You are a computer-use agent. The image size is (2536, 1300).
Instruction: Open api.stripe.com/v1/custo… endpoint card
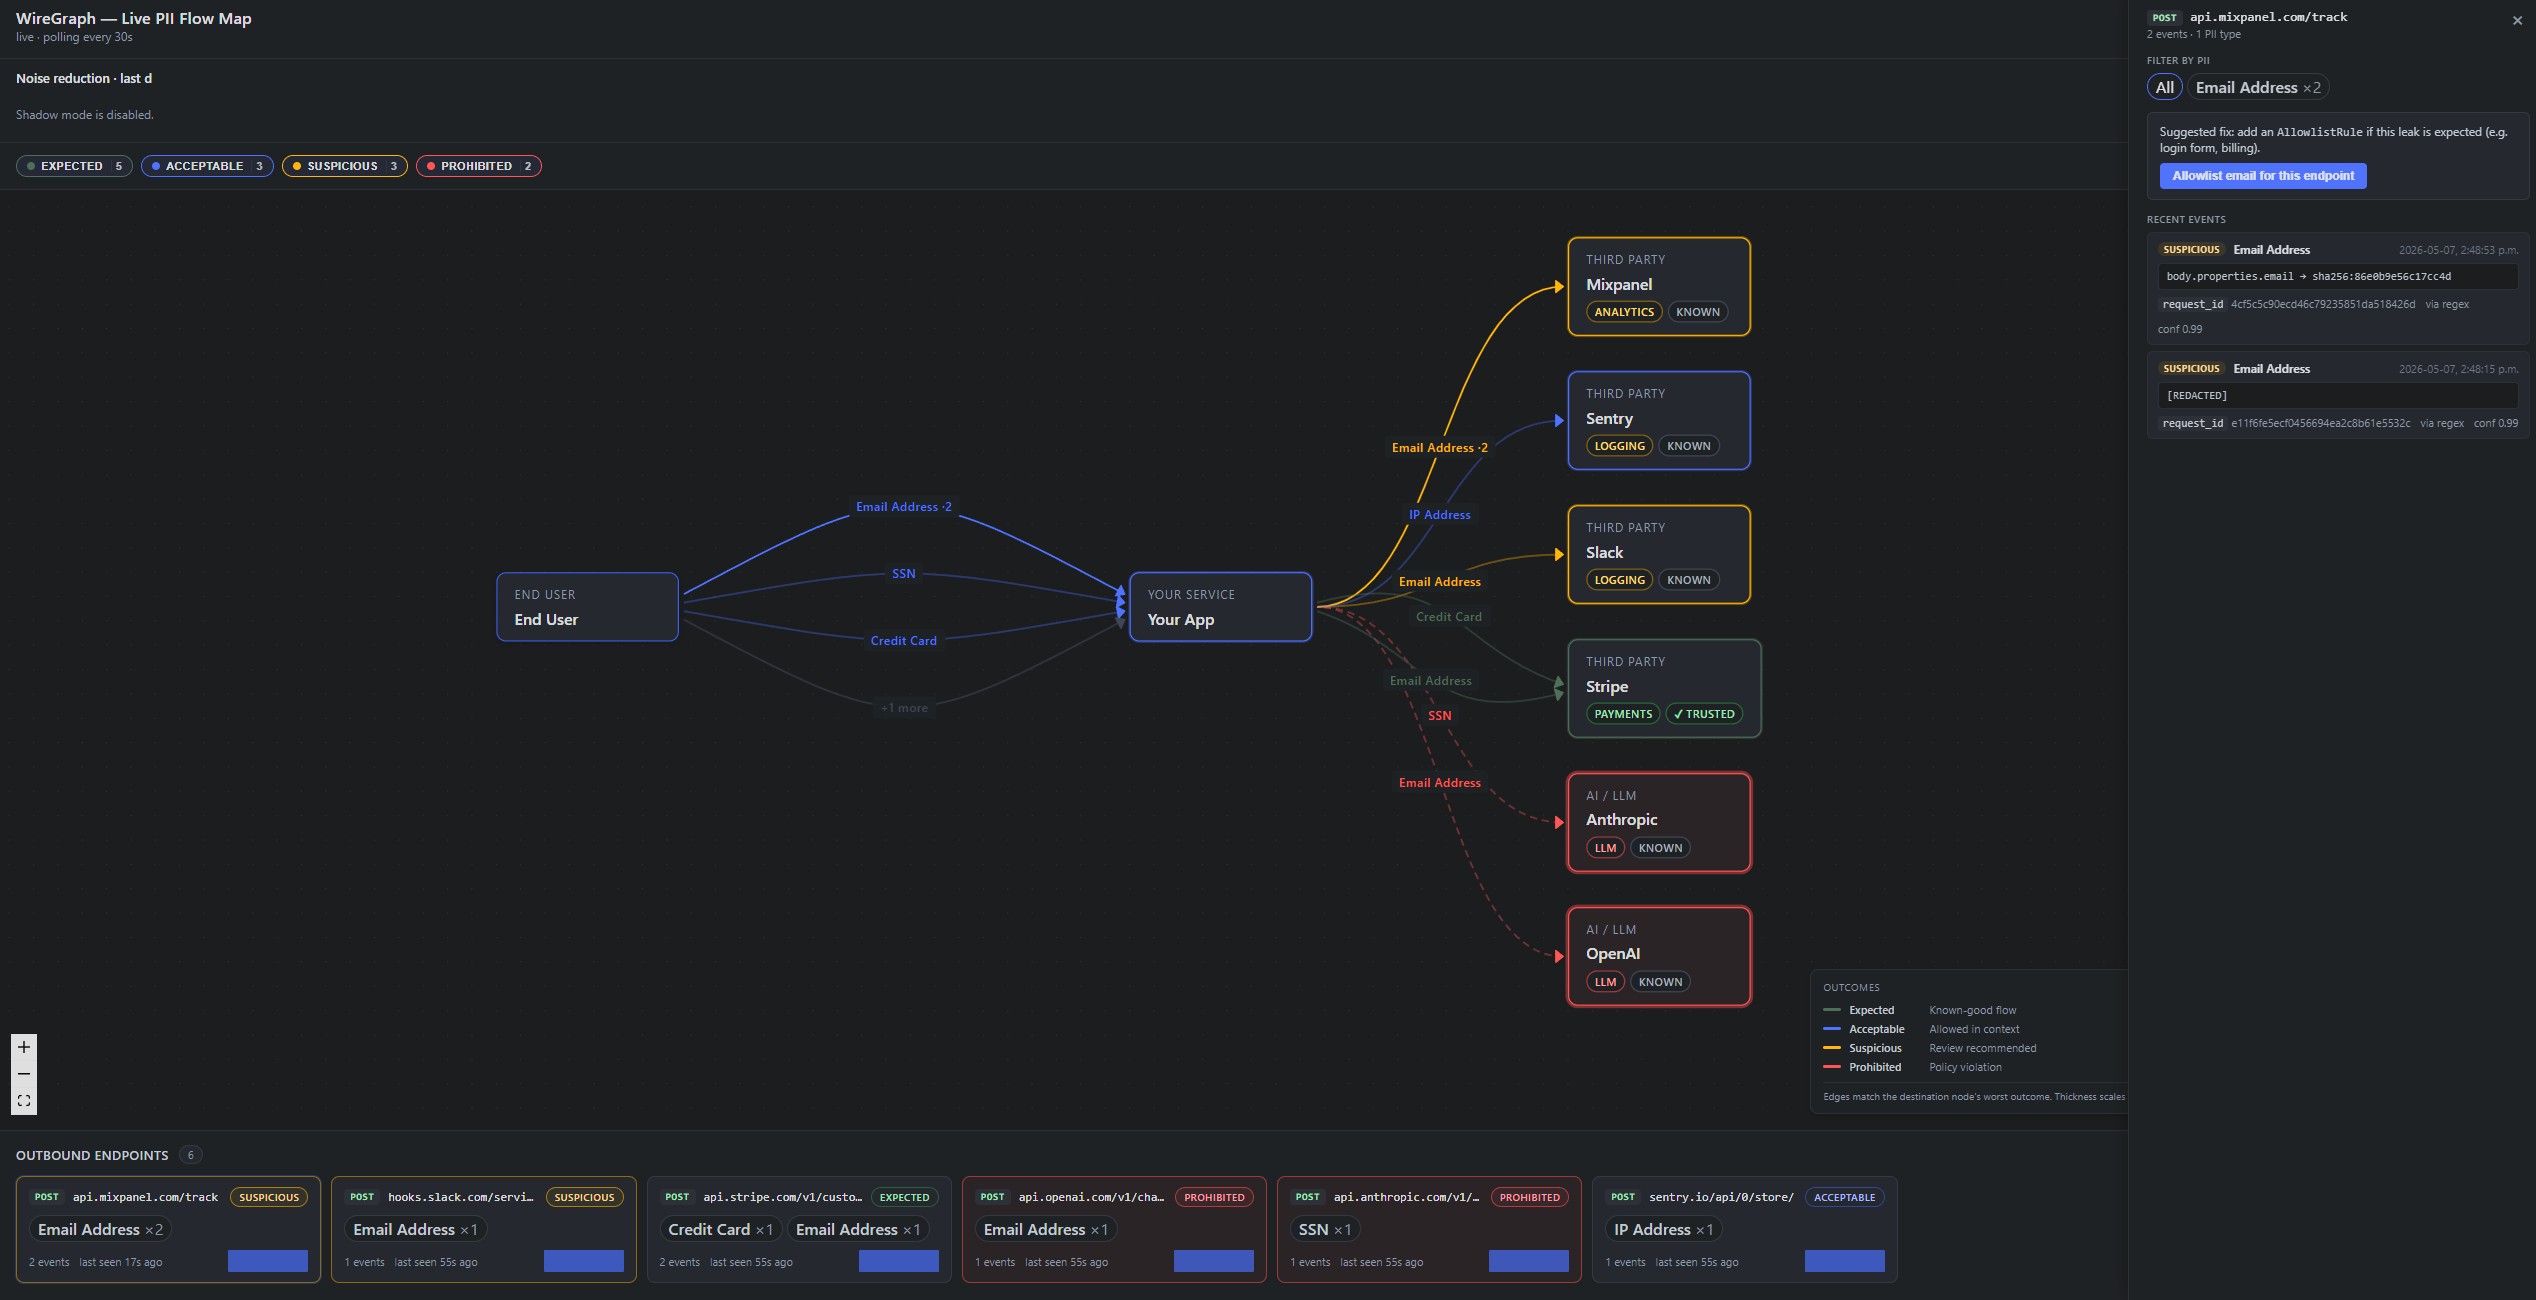click(x=799, y=1229)
